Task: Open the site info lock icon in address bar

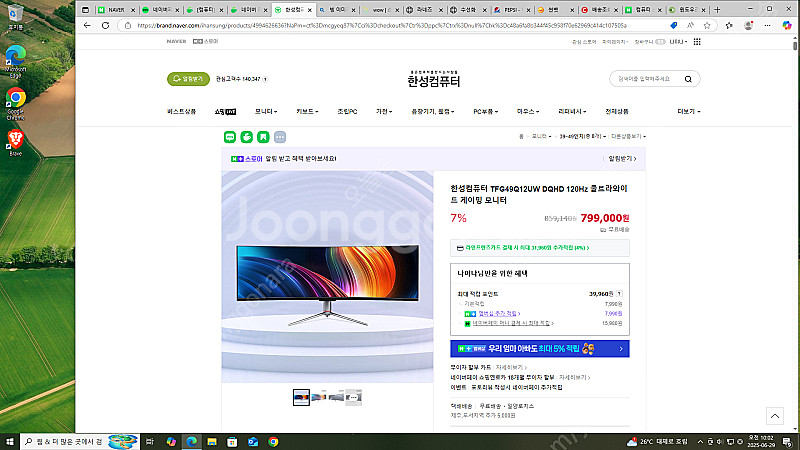Action: pyautogui.click(x=128, y=26)
